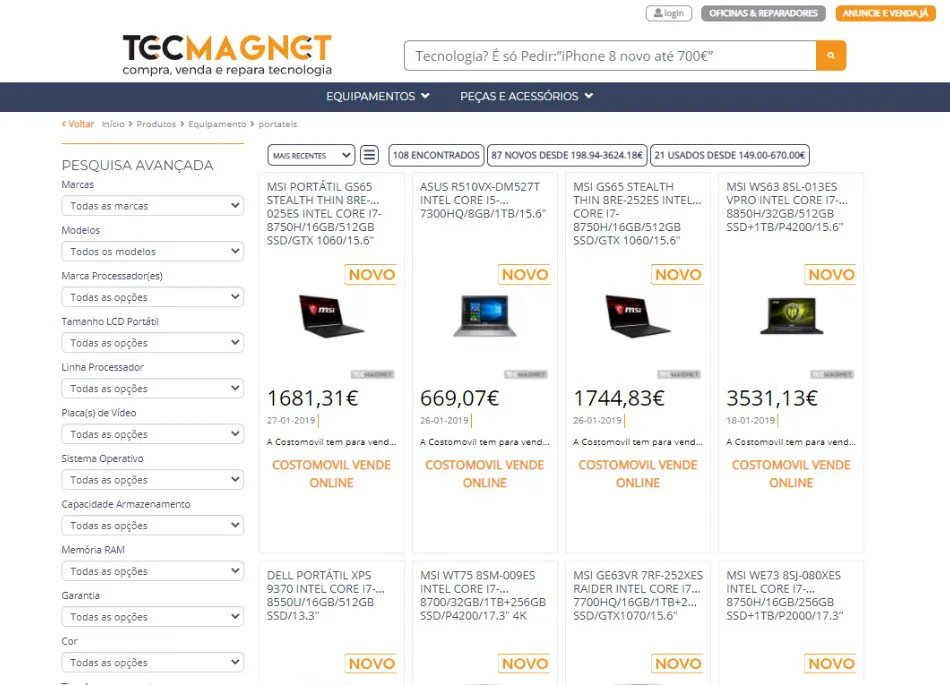This screenshot has height=685, width=950.
Task: Expand Sistema Operativo dropdown
Action: click(153, 480)
